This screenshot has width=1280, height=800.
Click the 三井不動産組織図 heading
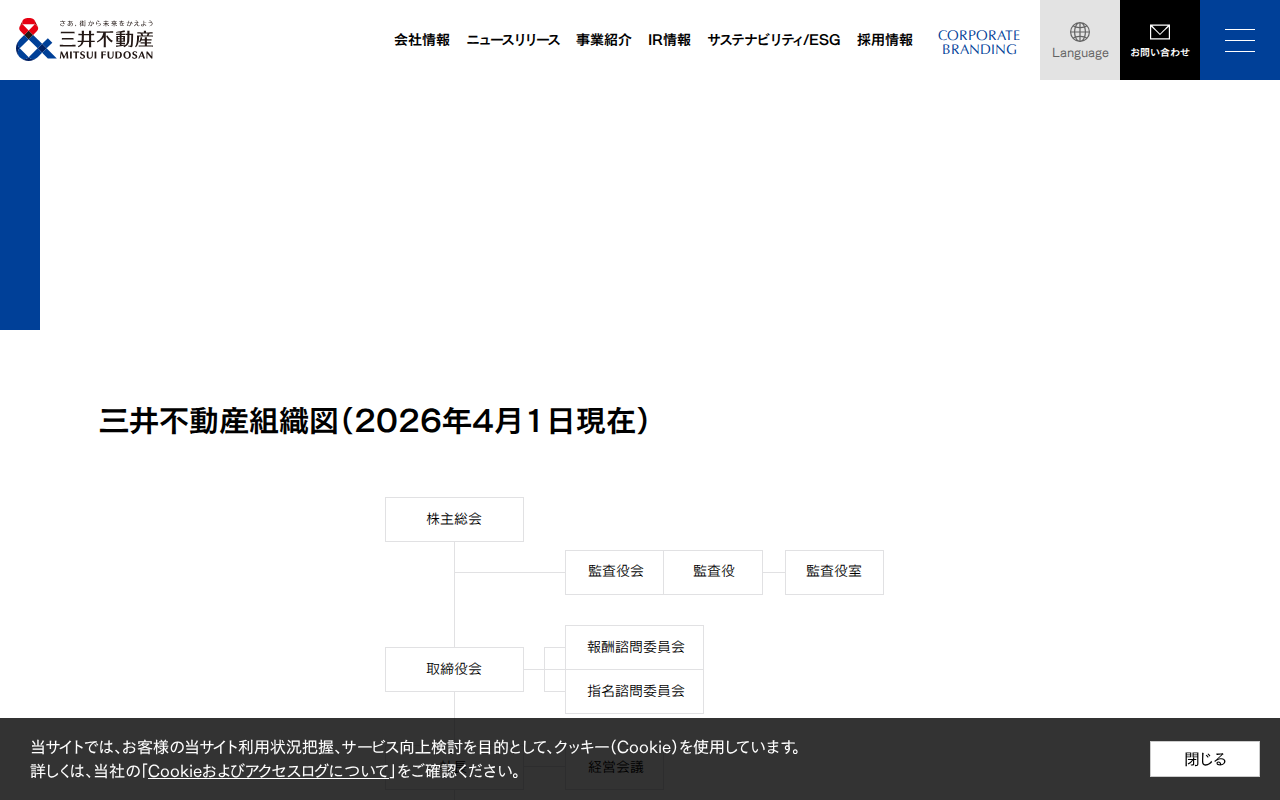coord(375,421)
